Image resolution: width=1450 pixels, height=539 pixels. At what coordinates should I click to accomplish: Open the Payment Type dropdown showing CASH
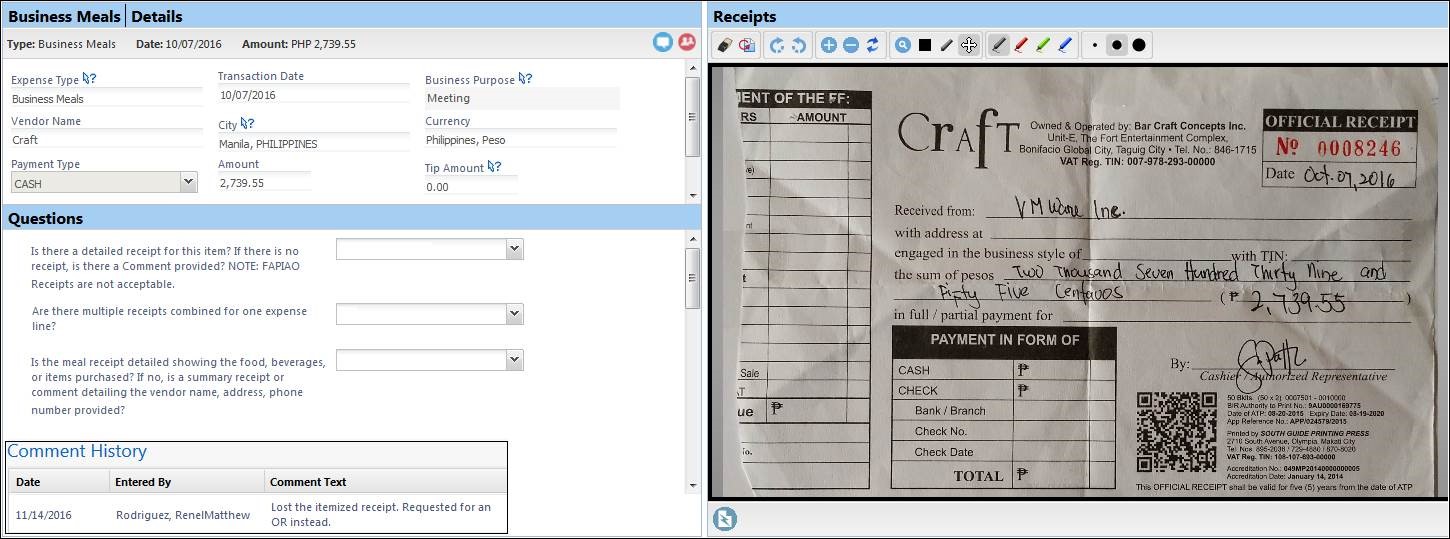point(188,183)
